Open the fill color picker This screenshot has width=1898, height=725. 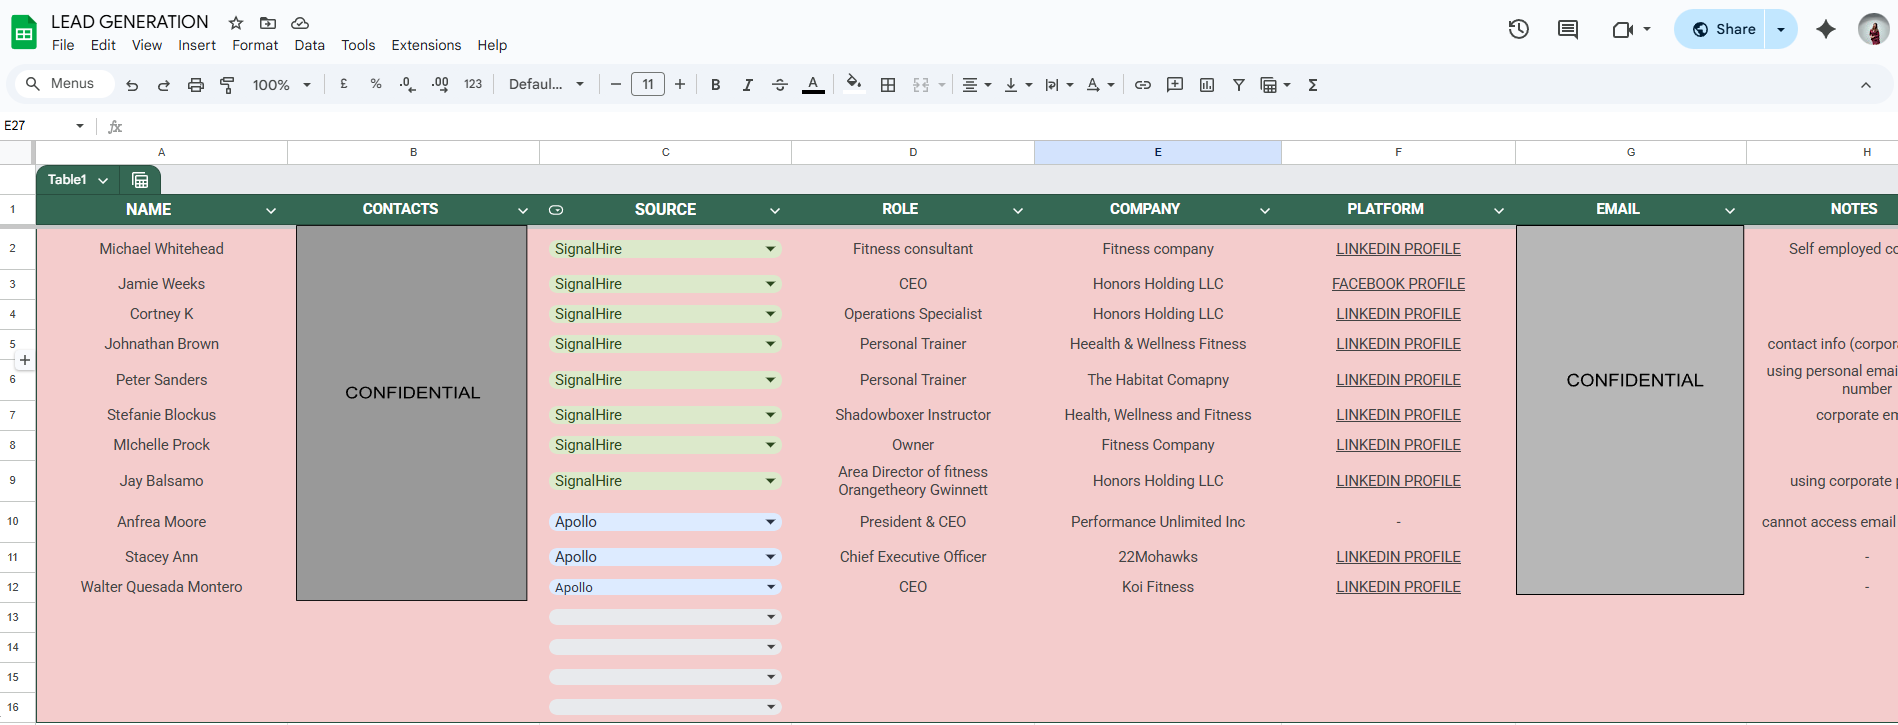[853, 84]
